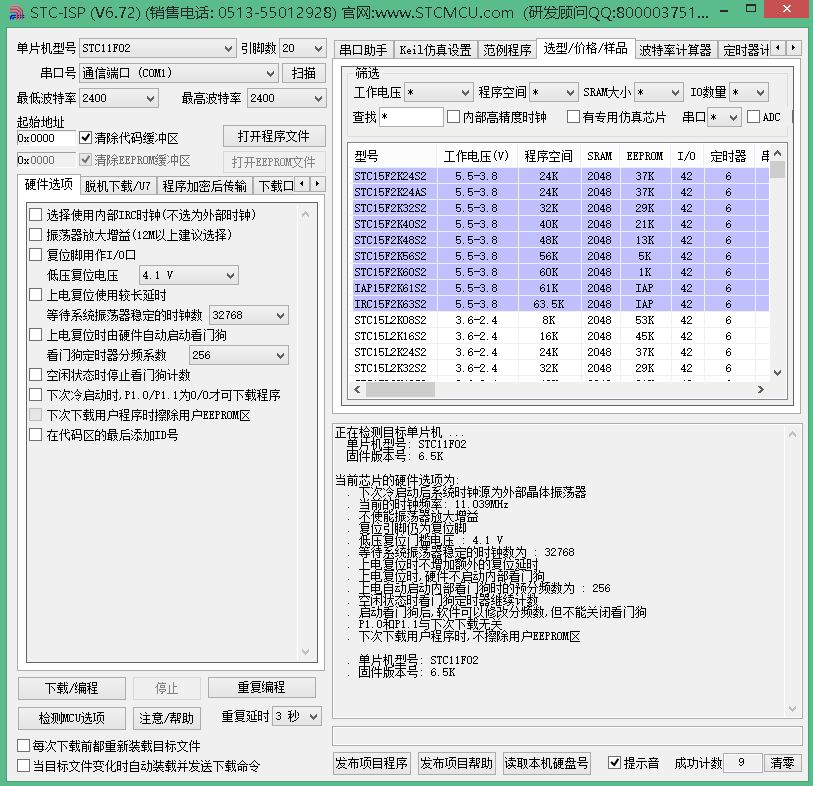Image resolution: width=813 pixels, height=786 pixels.
Task: Toggle 清除代码缓冲区 checkbox
Action: [x=86, y=138]
